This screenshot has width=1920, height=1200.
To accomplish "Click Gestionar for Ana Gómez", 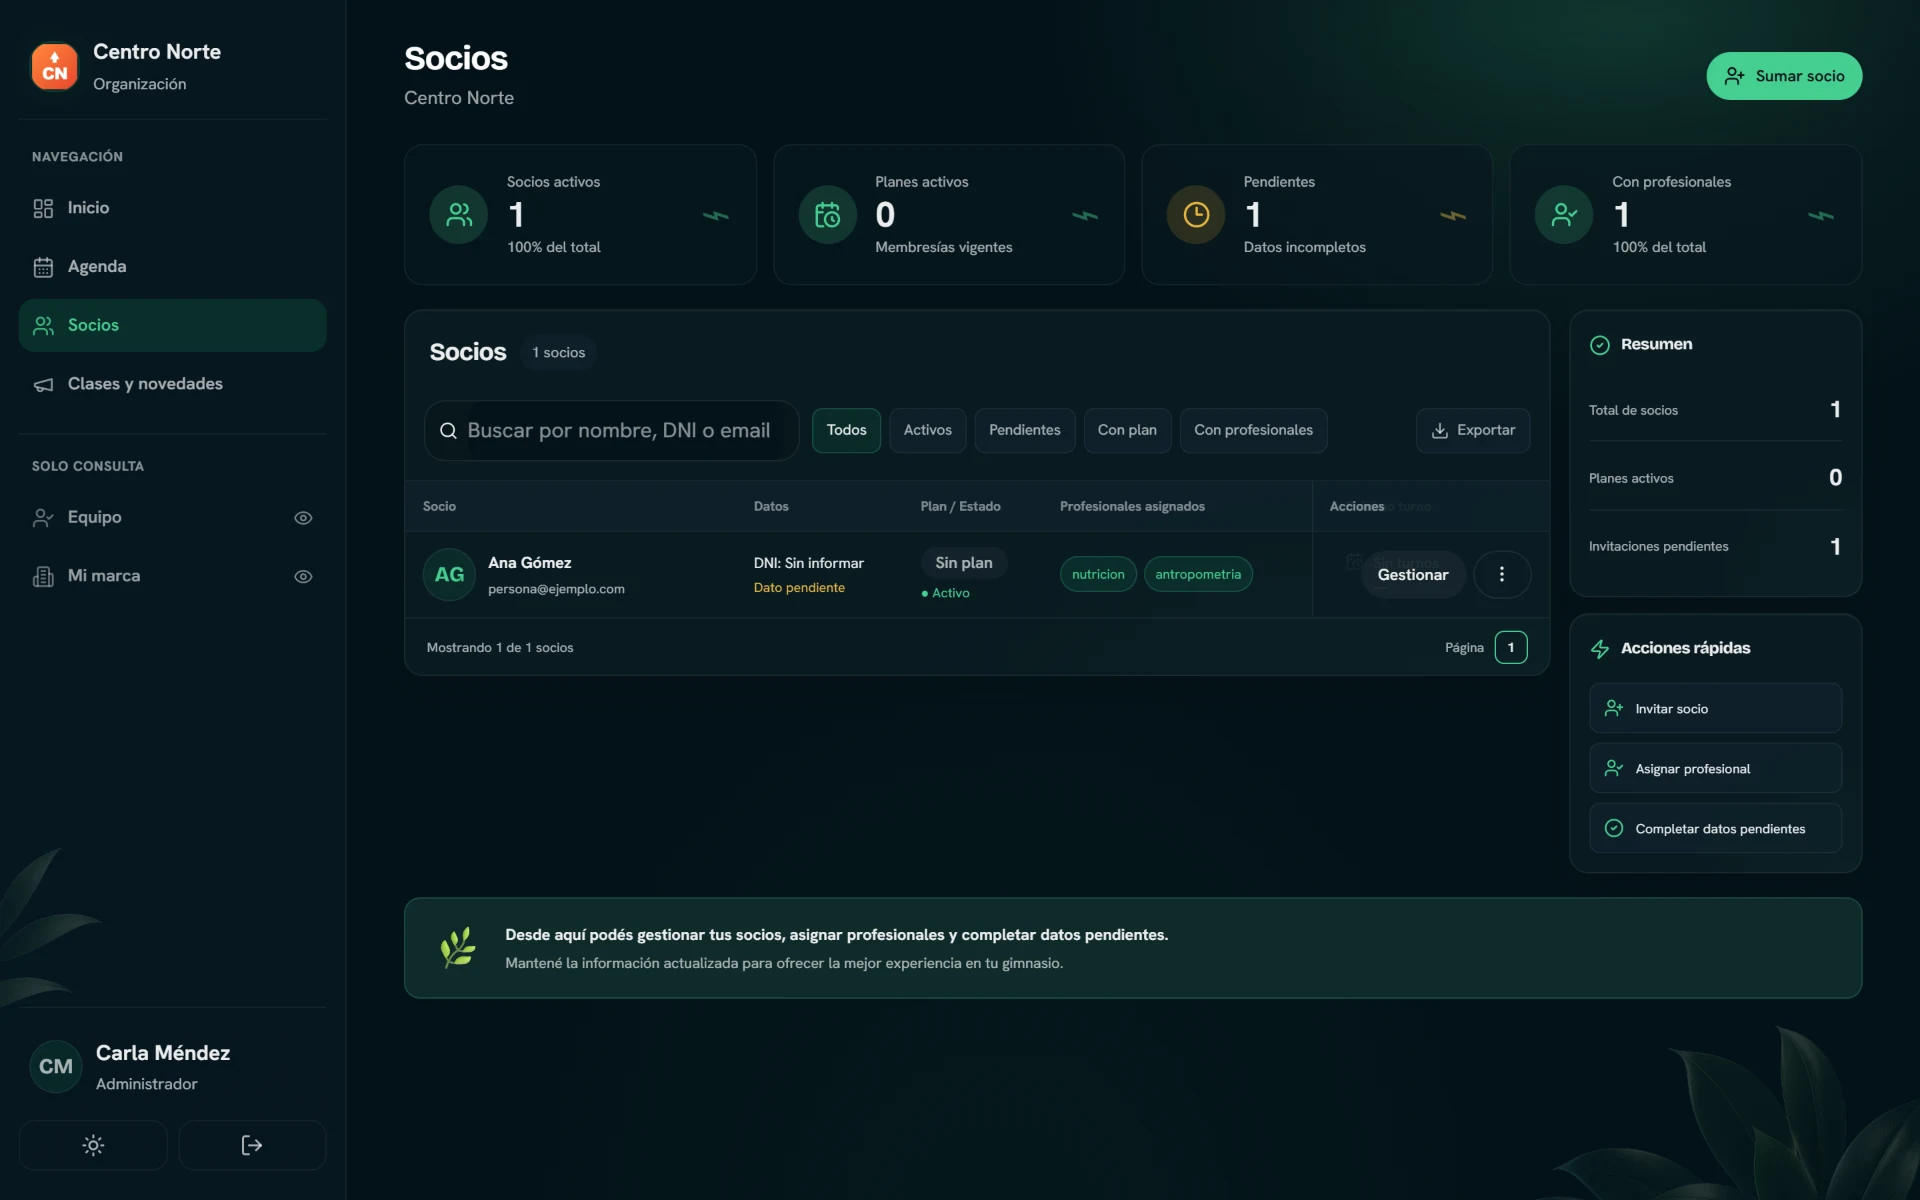I will click(1412, 574).
